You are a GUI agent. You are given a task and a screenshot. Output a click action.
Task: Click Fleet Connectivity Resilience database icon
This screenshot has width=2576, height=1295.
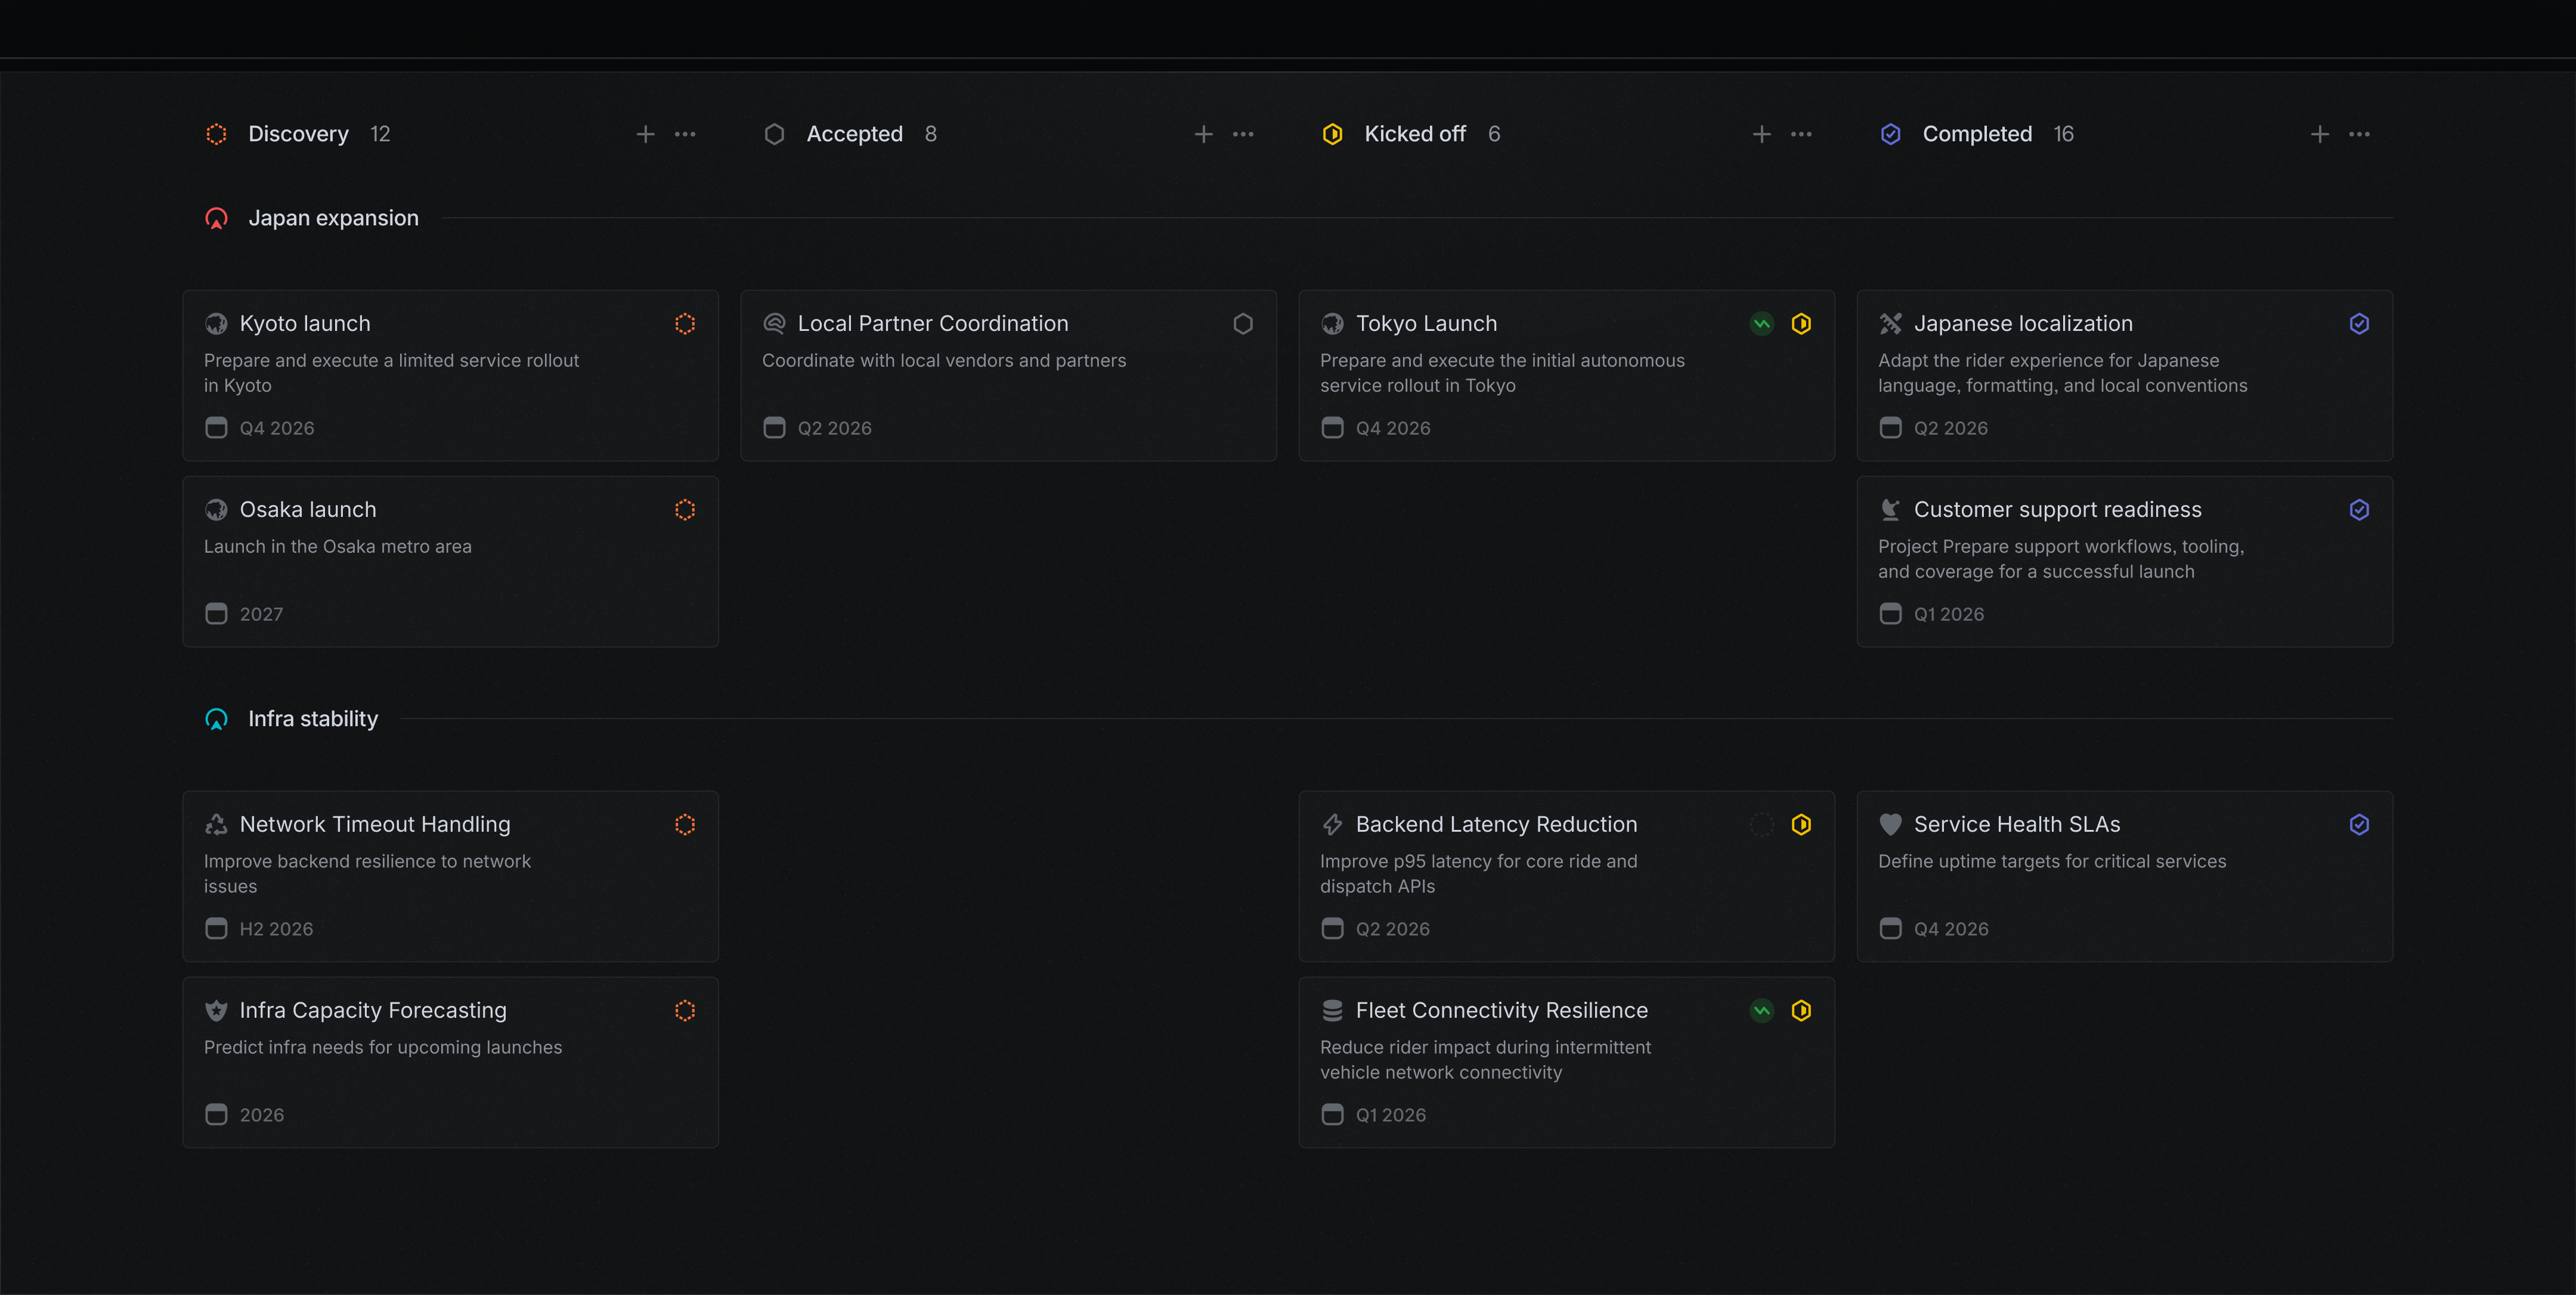pyautogui.click(x=1332, y=1011)
